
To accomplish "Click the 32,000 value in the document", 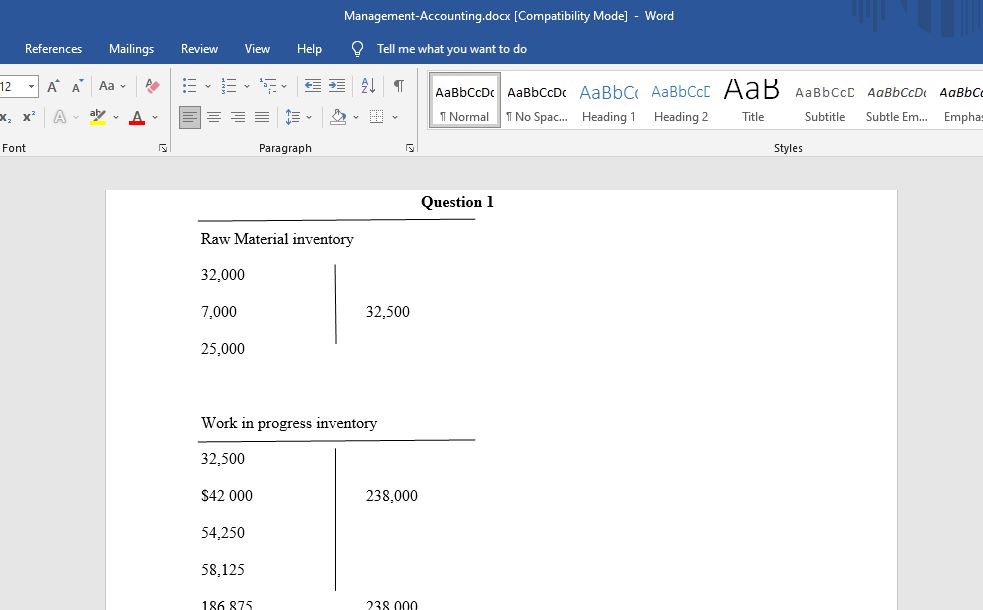I will tap(223, 275).
